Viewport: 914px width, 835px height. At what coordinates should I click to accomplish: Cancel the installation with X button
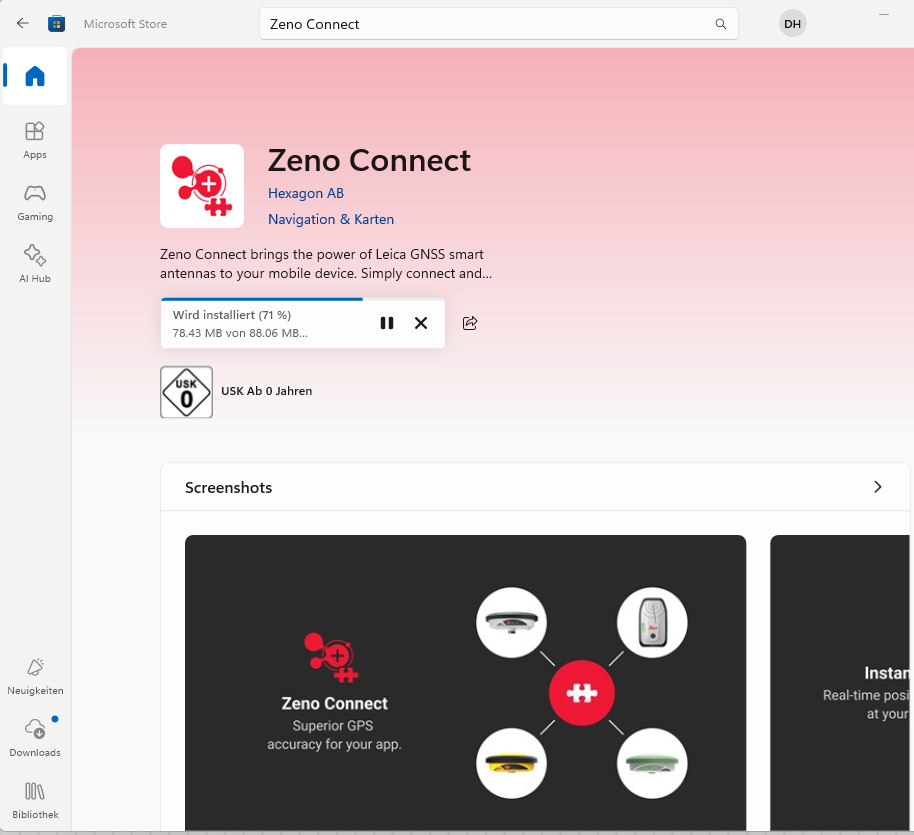(x=421, y=323)
